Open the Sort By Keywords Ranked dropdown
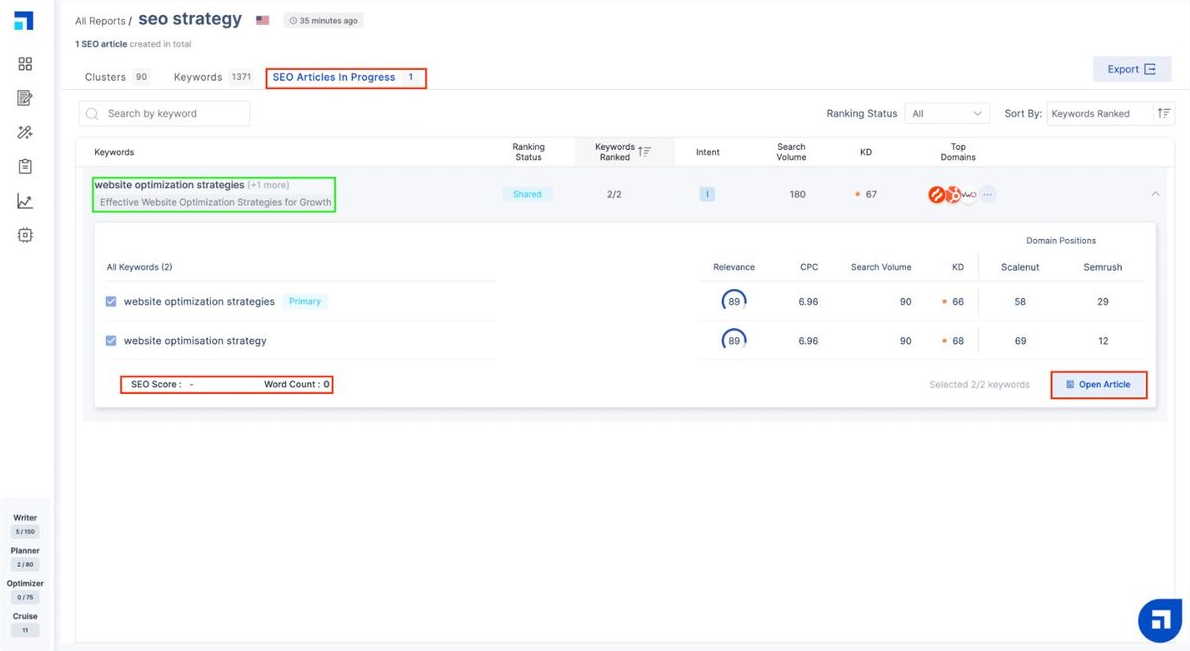 coord(1100,113)
